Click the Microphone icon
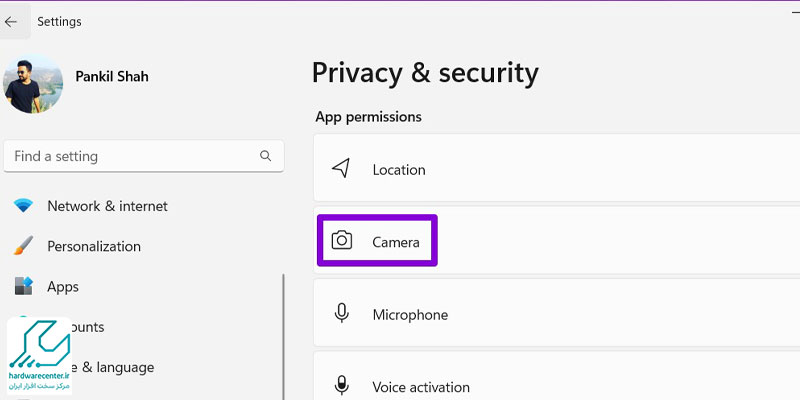Viewport: 800px width, 400px height. pyautogui.click(x=341, y=313)
